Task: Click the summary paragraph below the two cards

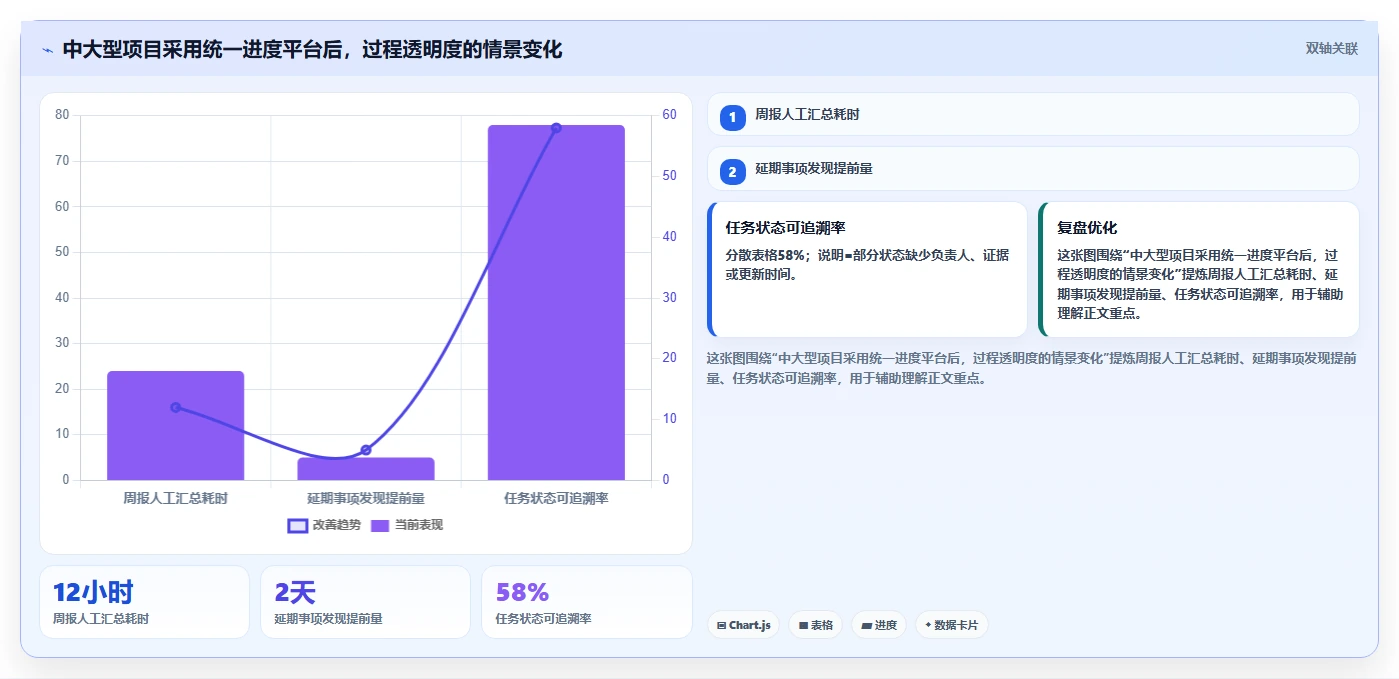Action: coord(1031,368)
